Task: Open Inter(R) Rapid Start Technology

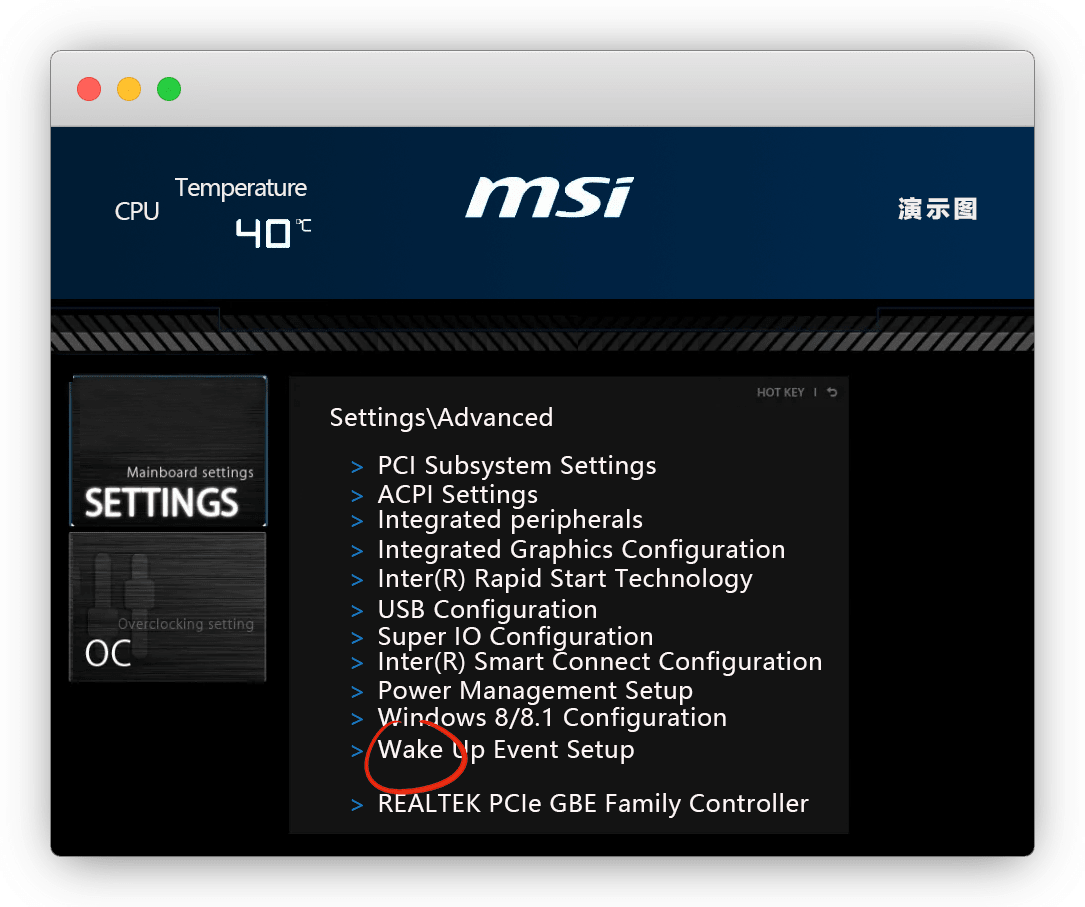Action: click(565, 579)
